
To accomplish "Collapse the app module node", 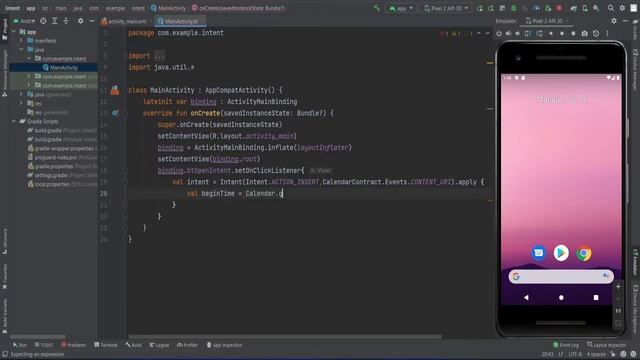I will tap(14, 32).
